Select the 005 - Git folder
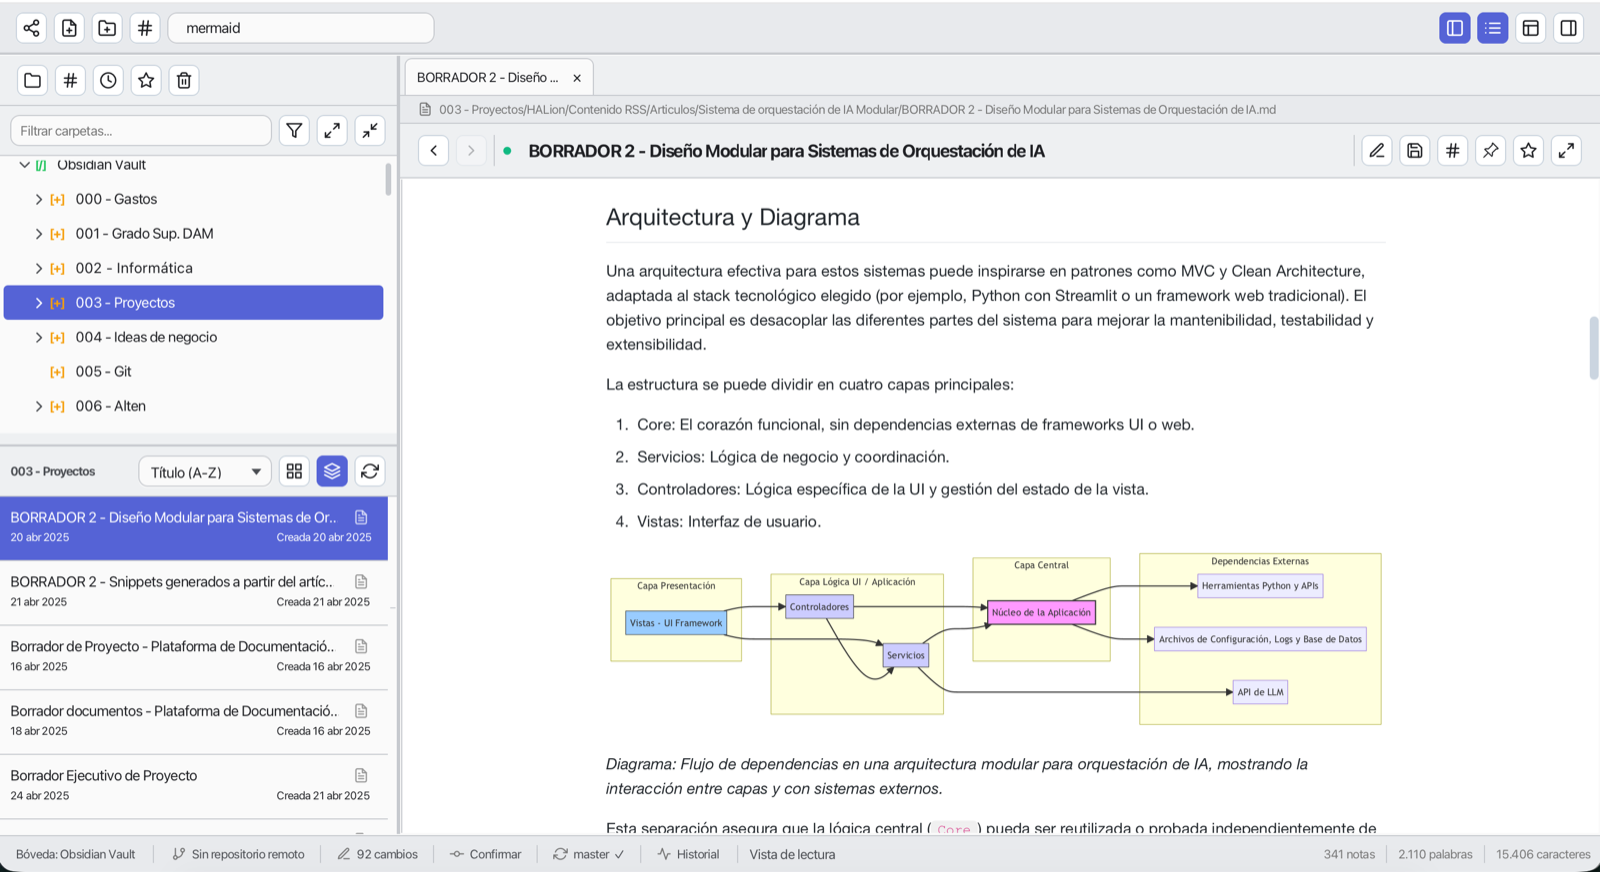Viewport: 1600px width, 872px height. coord(193,372)
